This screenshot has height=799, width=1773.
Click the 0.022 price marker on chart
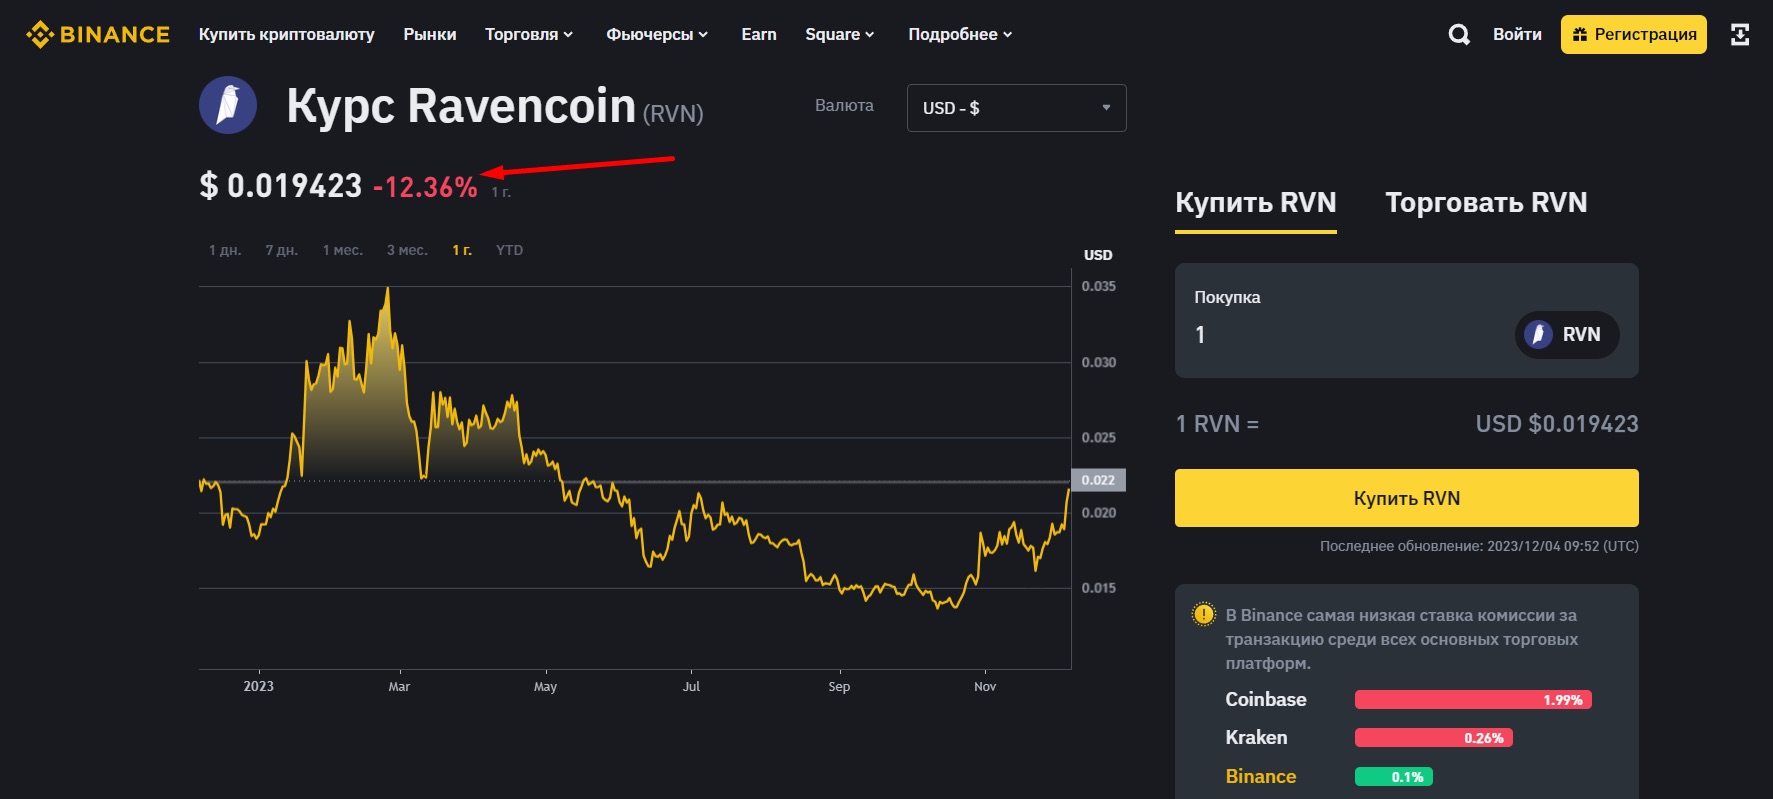pos(1098,480)
